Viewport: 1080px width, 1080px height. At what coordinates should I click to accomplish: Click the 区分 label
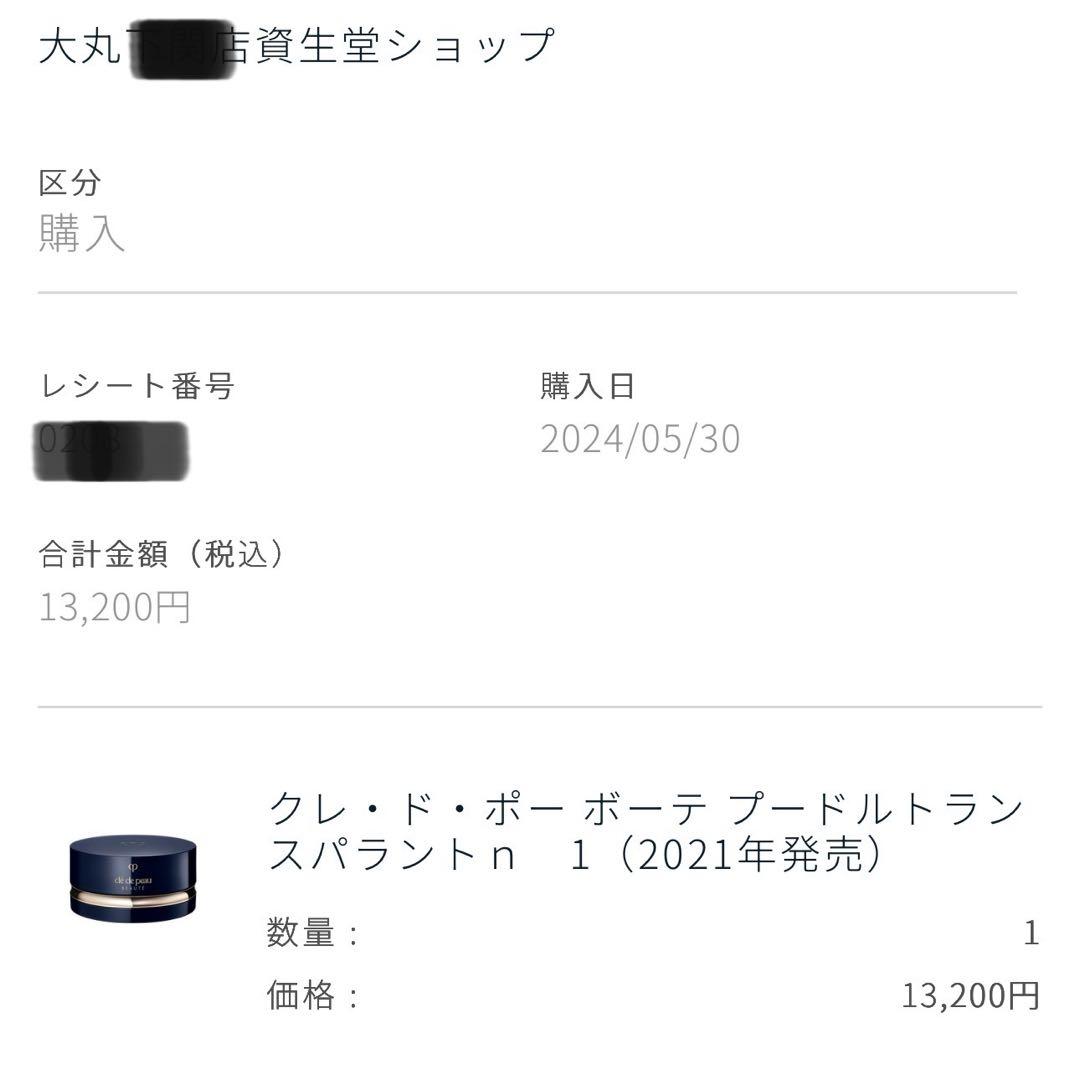[68, 181]
